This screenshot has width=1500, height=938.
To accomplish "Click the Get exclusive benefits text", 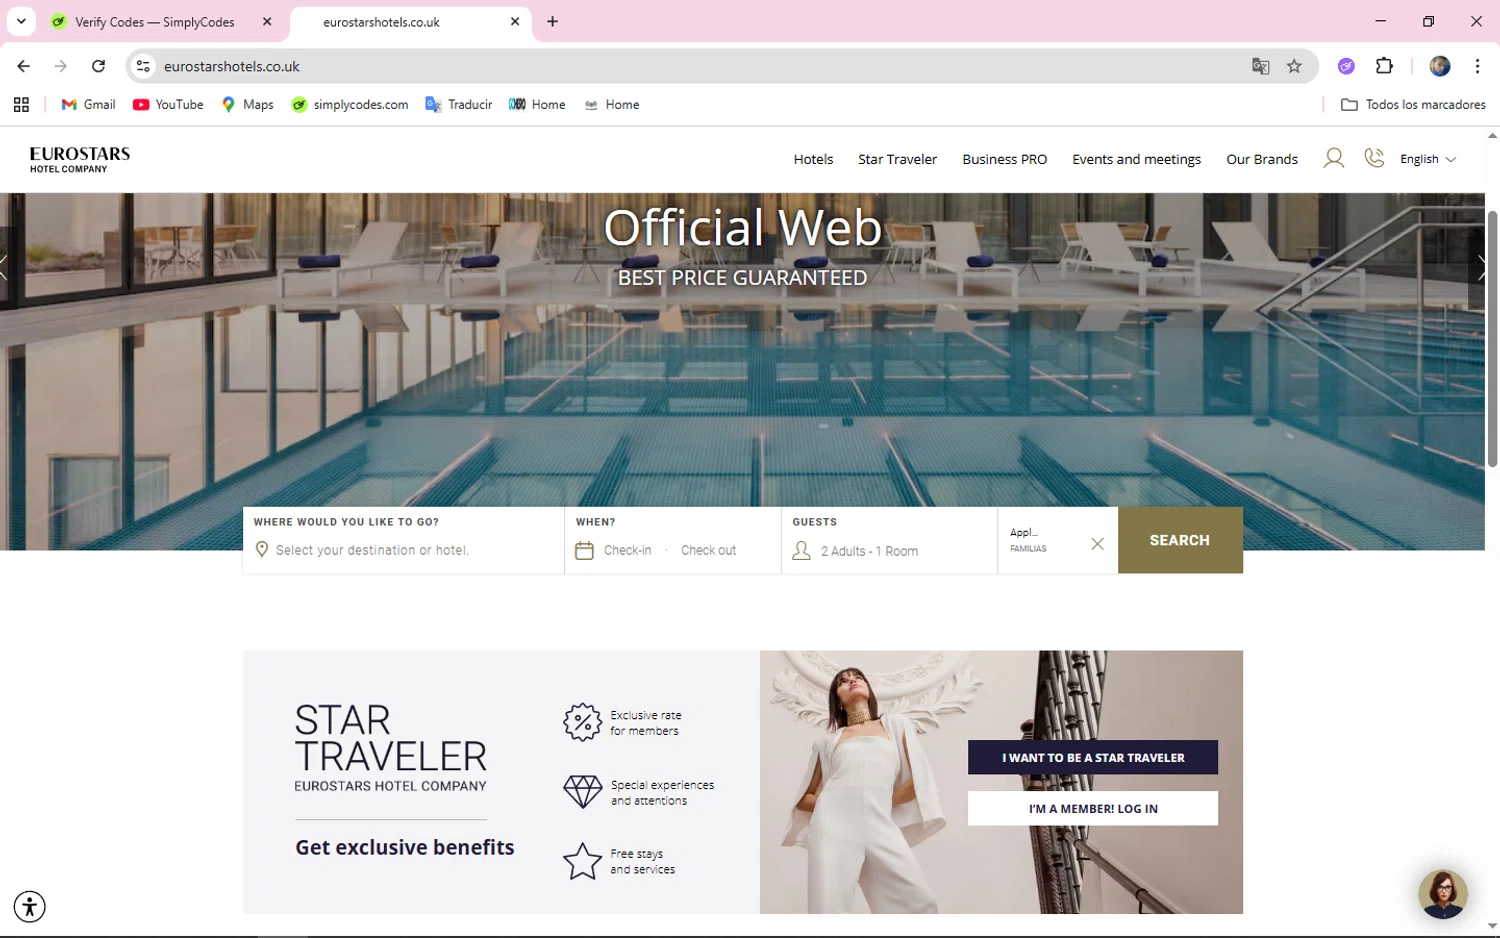I will [x=404, y=847].
